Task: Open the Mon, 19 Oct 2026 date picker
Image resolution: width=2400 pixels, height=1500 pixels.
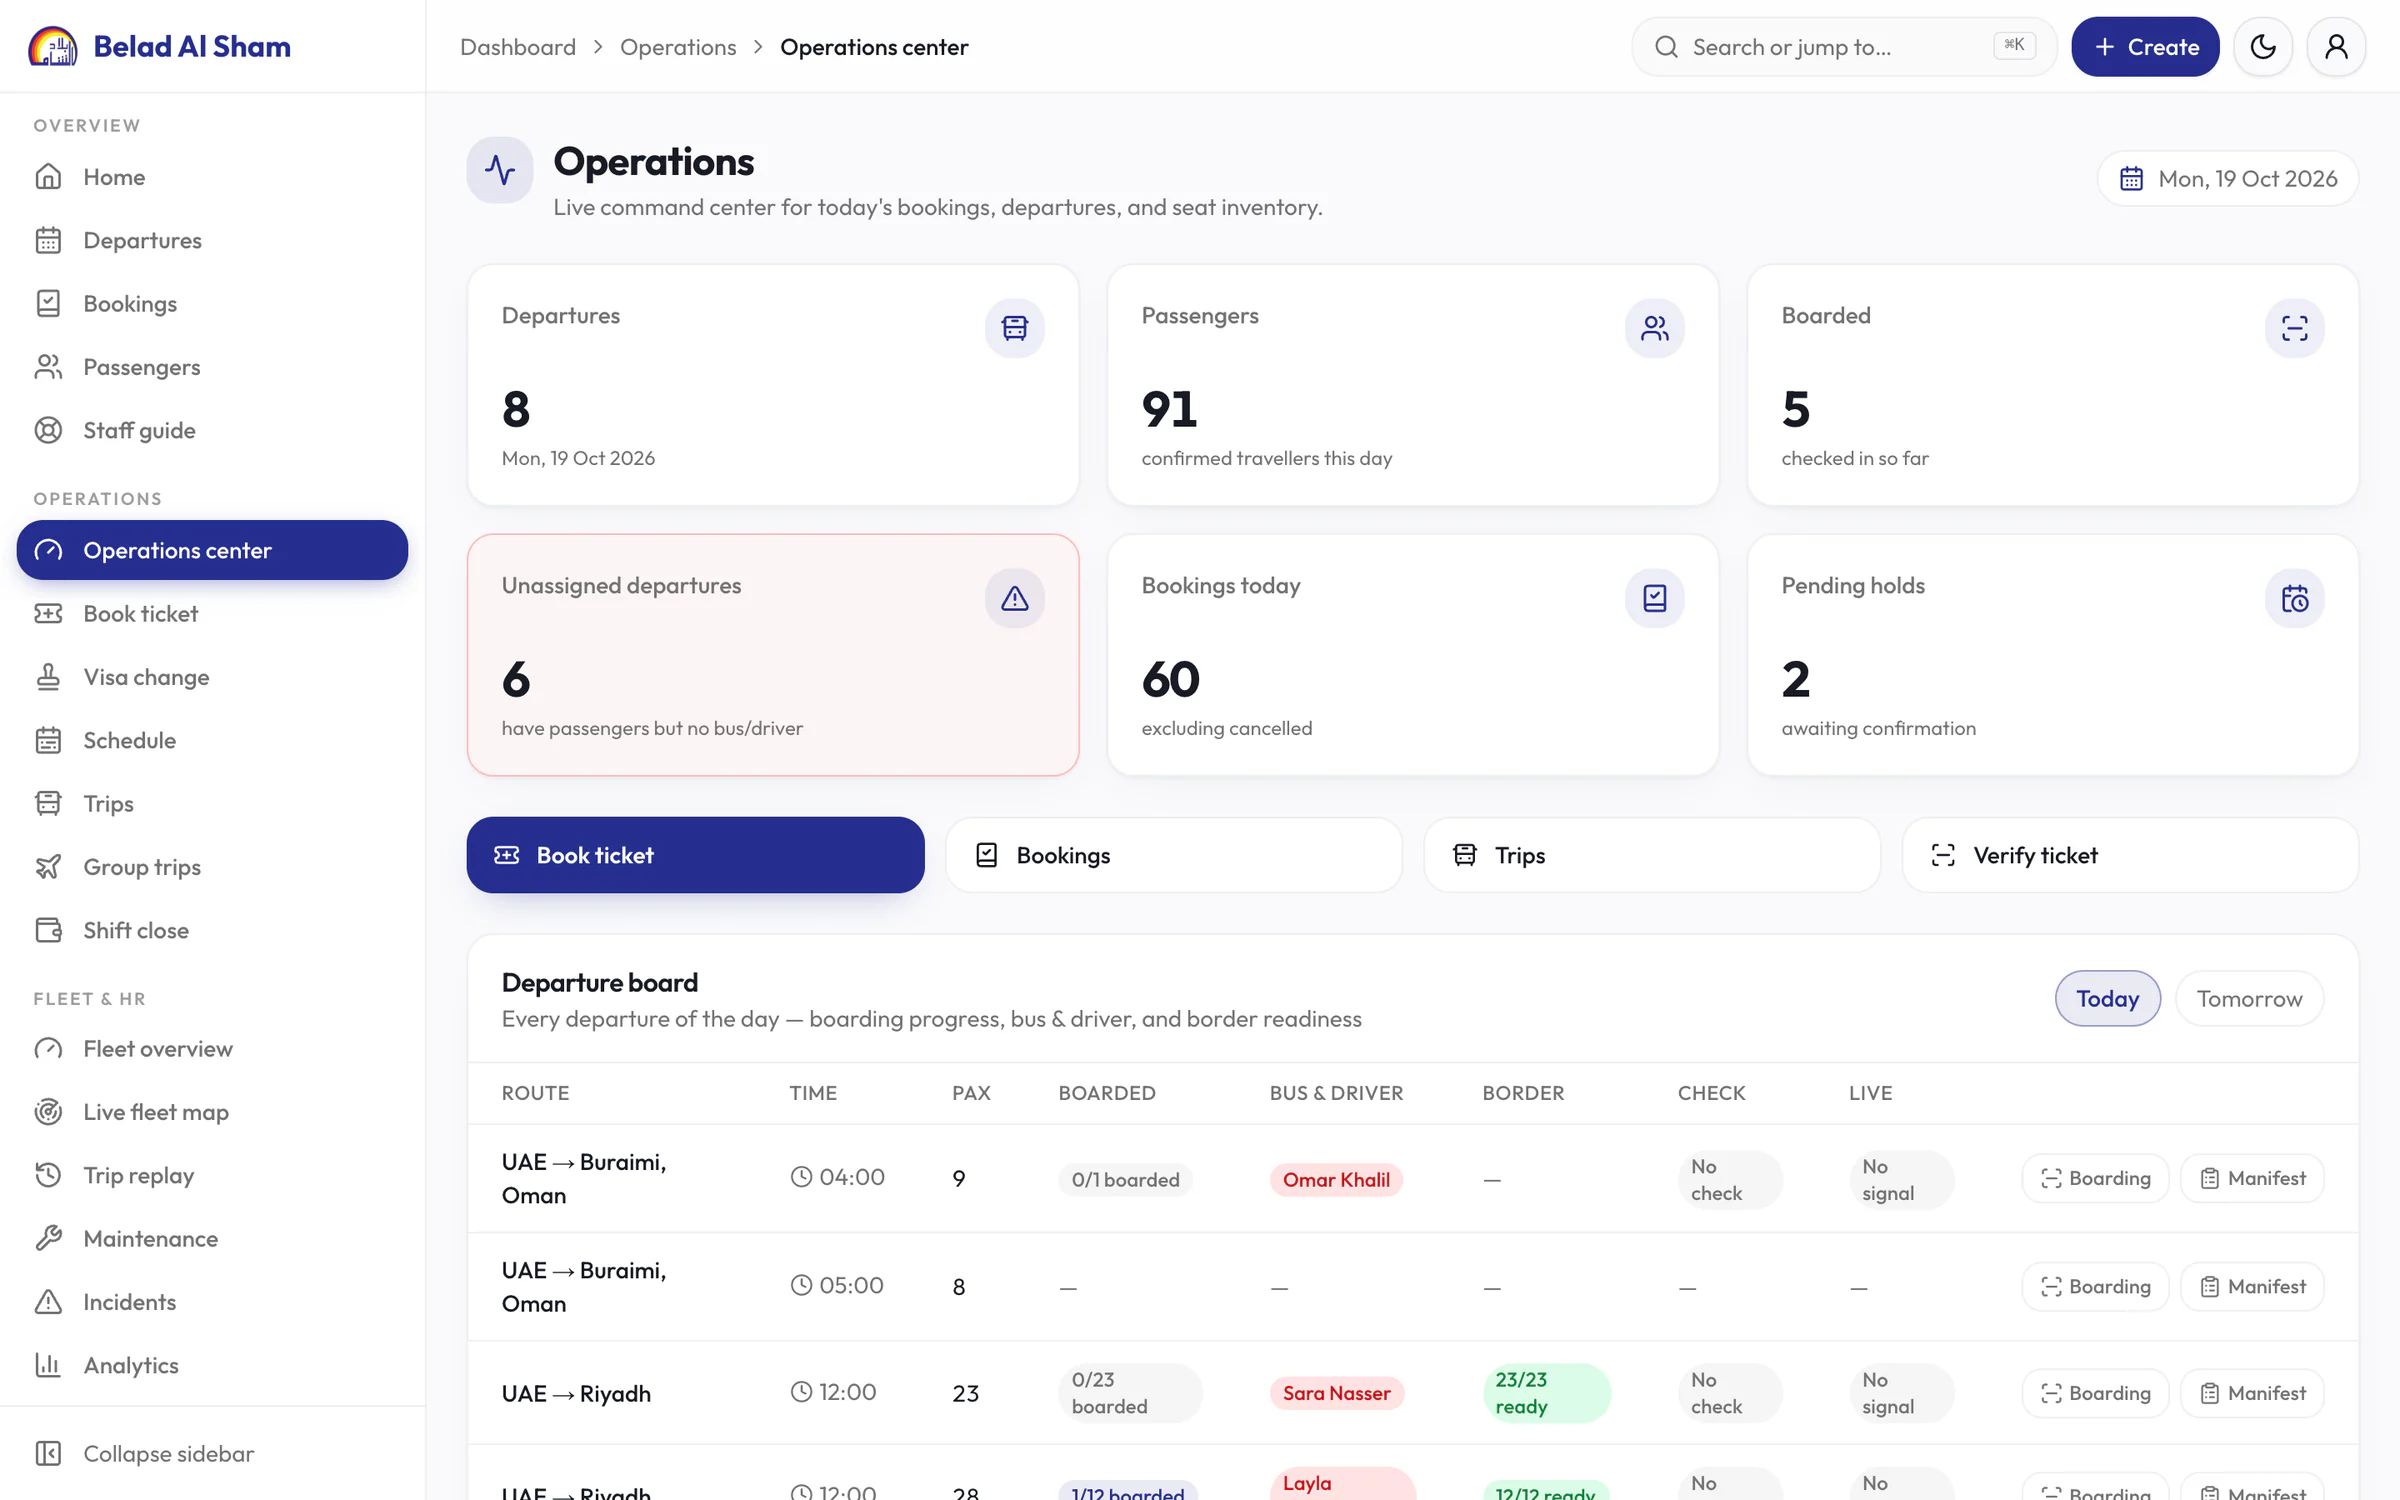Action: 2228,178
